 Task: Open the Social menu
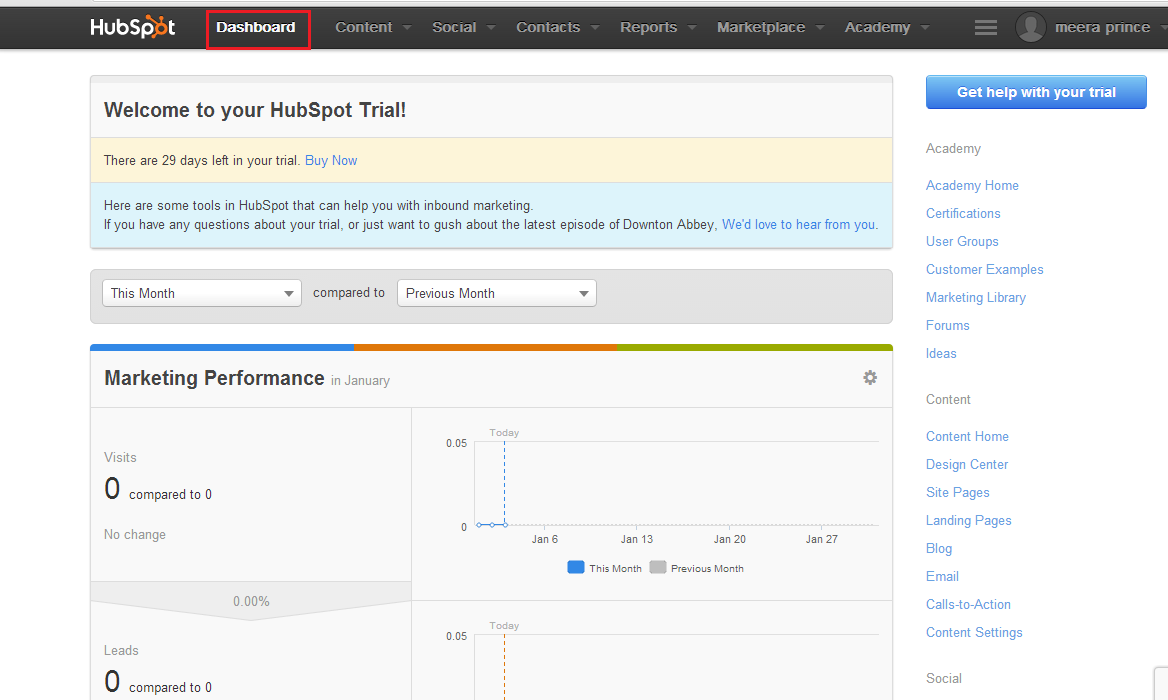coord(463,28)
